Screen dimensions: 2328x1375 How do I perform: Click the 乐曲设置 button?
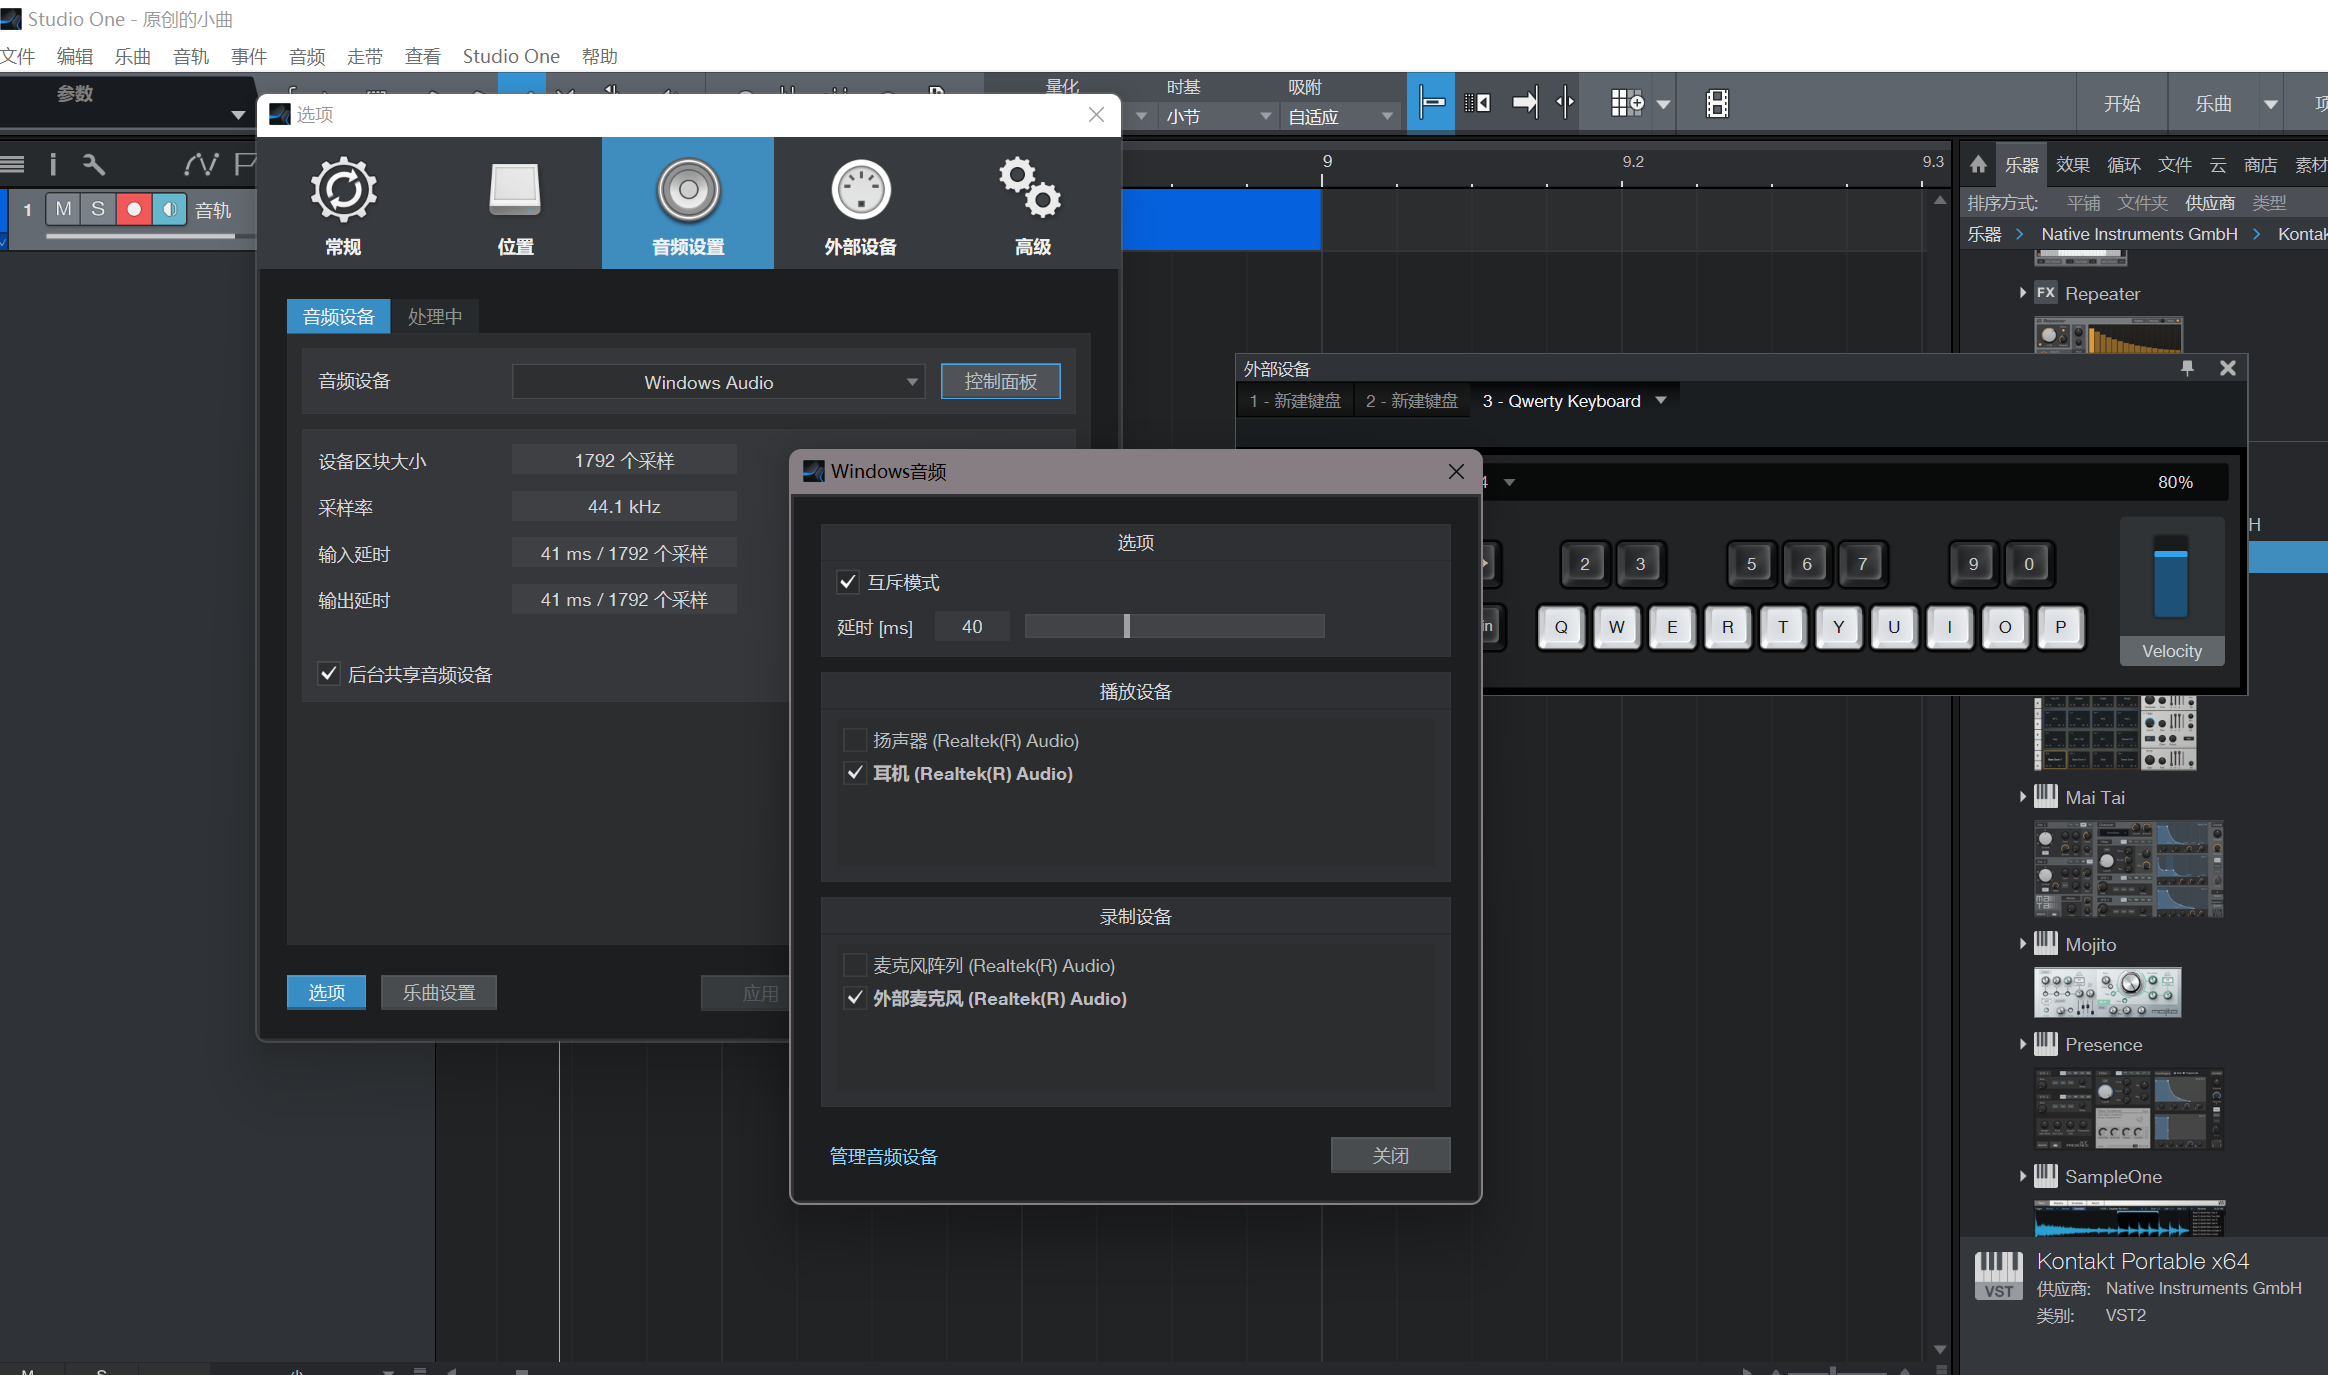438,992
